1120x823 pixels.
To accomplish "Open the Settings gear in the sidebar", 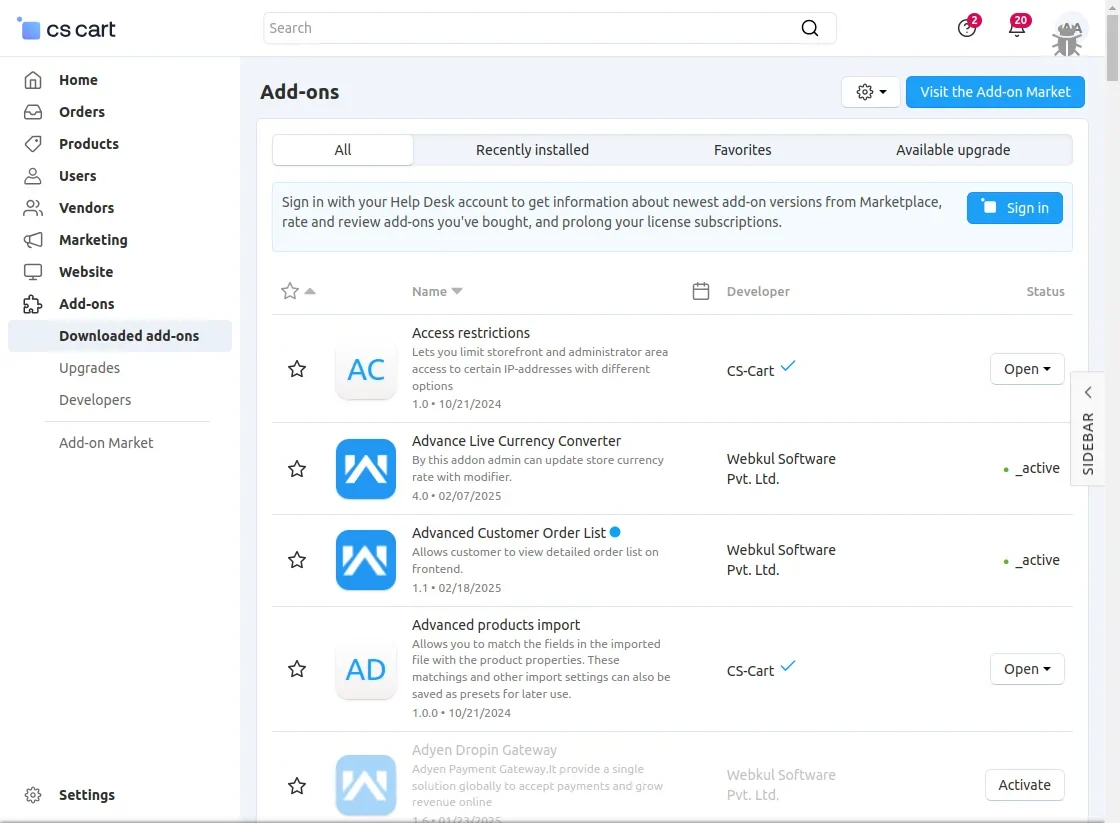I will click(33, 795).
